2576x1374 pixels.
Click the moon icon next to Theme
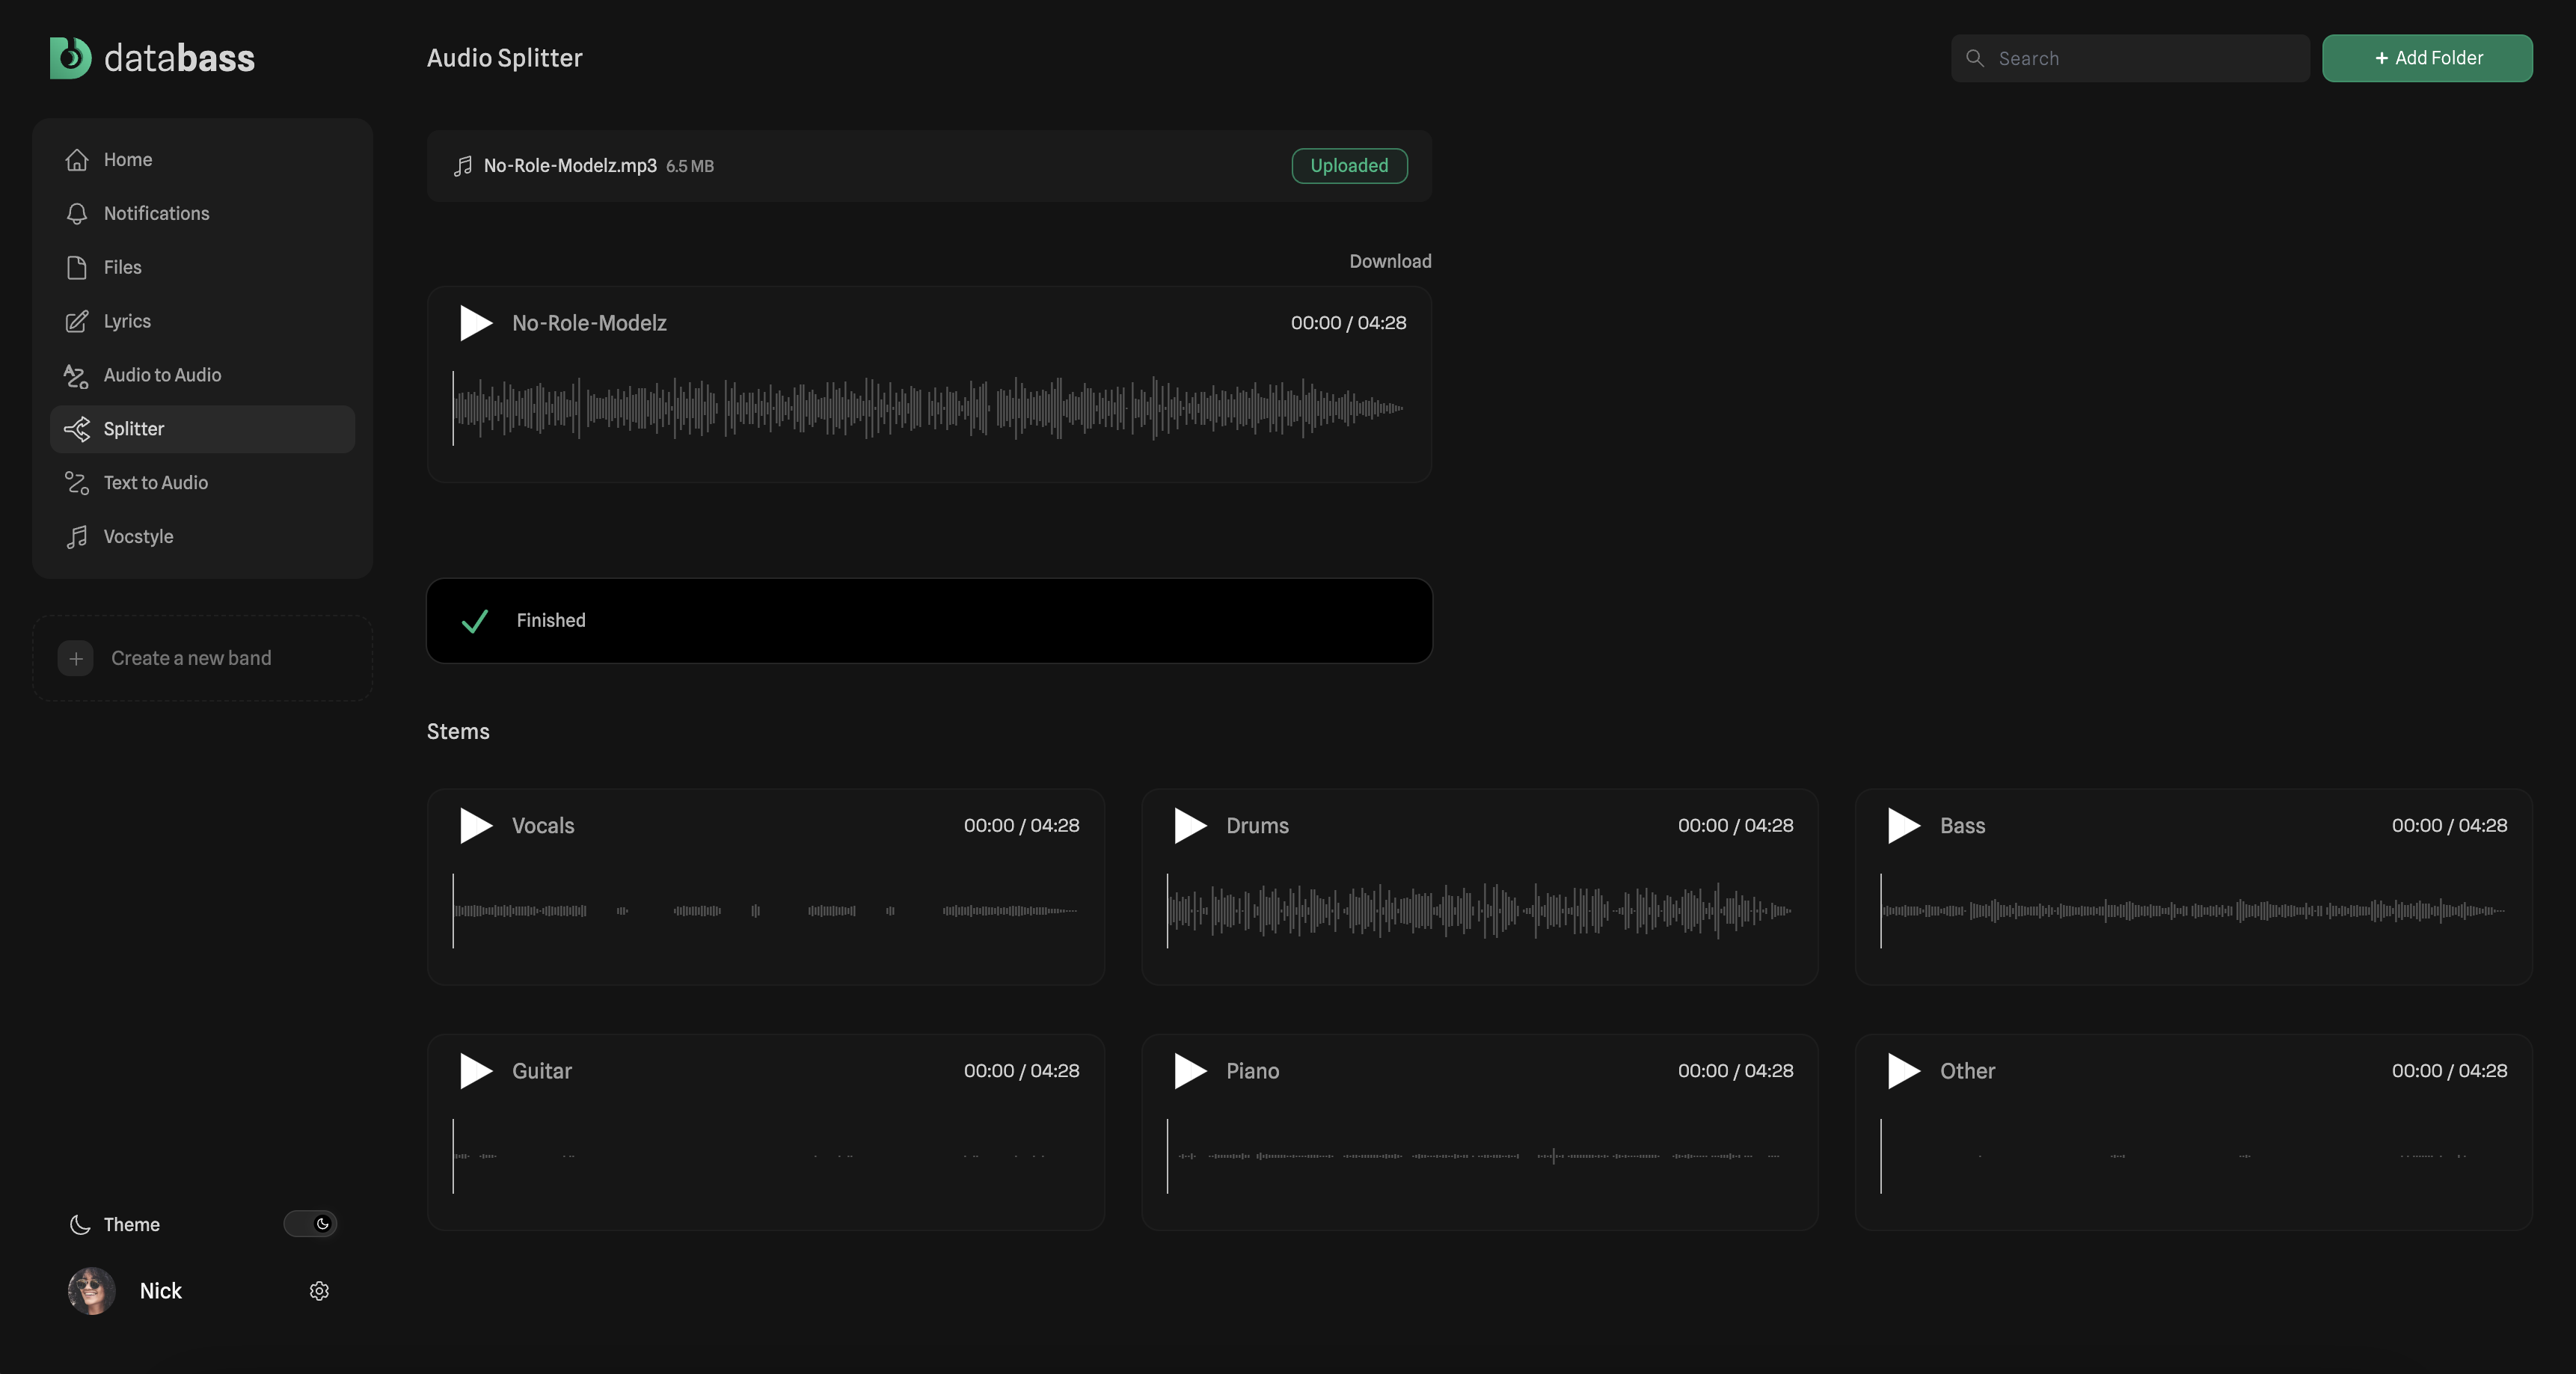point(80,1225)
